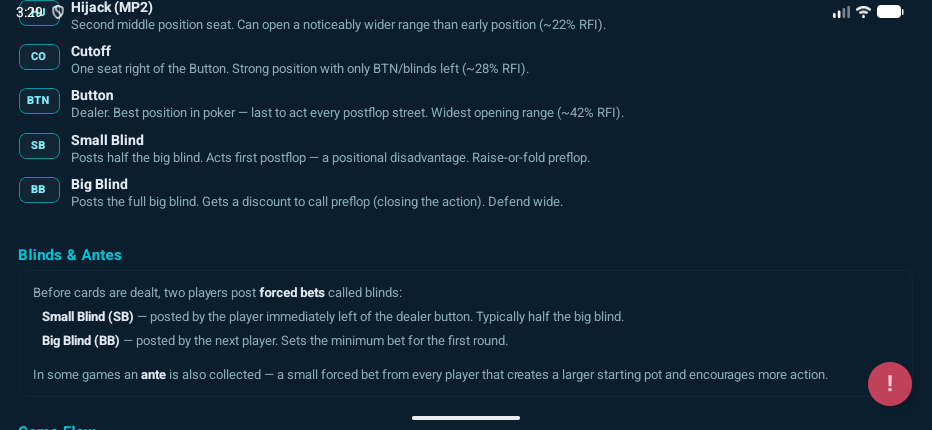Image resolution: width=932 pixels, height=430 pixels.
Task: Select the Blinds & Antes section heading
Action: coord(70,255)
